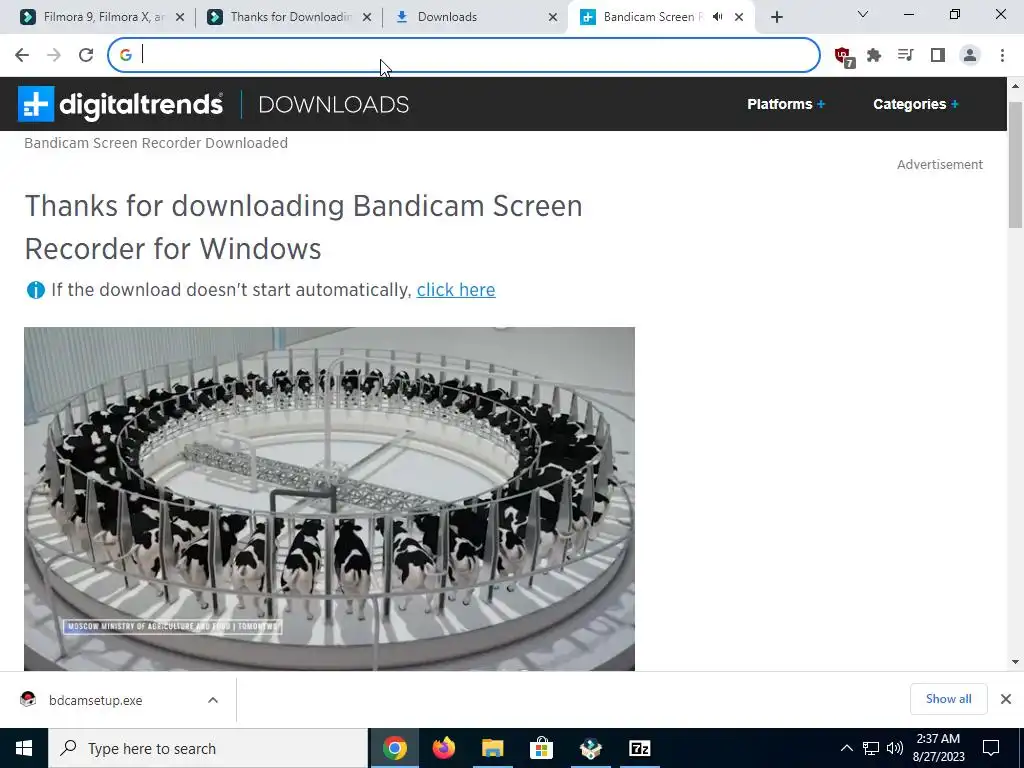
Task: Toggle the browser side panel
Action: (x=938, y=55)
